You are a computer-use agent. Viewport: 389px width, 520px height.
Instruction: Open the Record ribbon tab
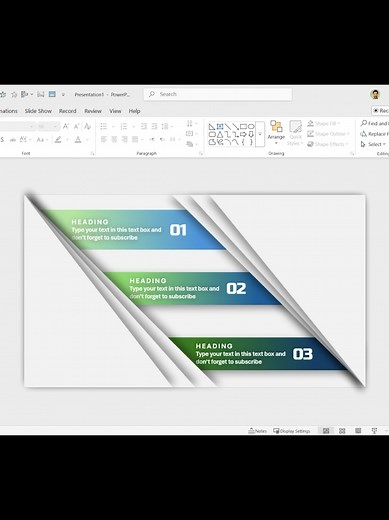68,111
